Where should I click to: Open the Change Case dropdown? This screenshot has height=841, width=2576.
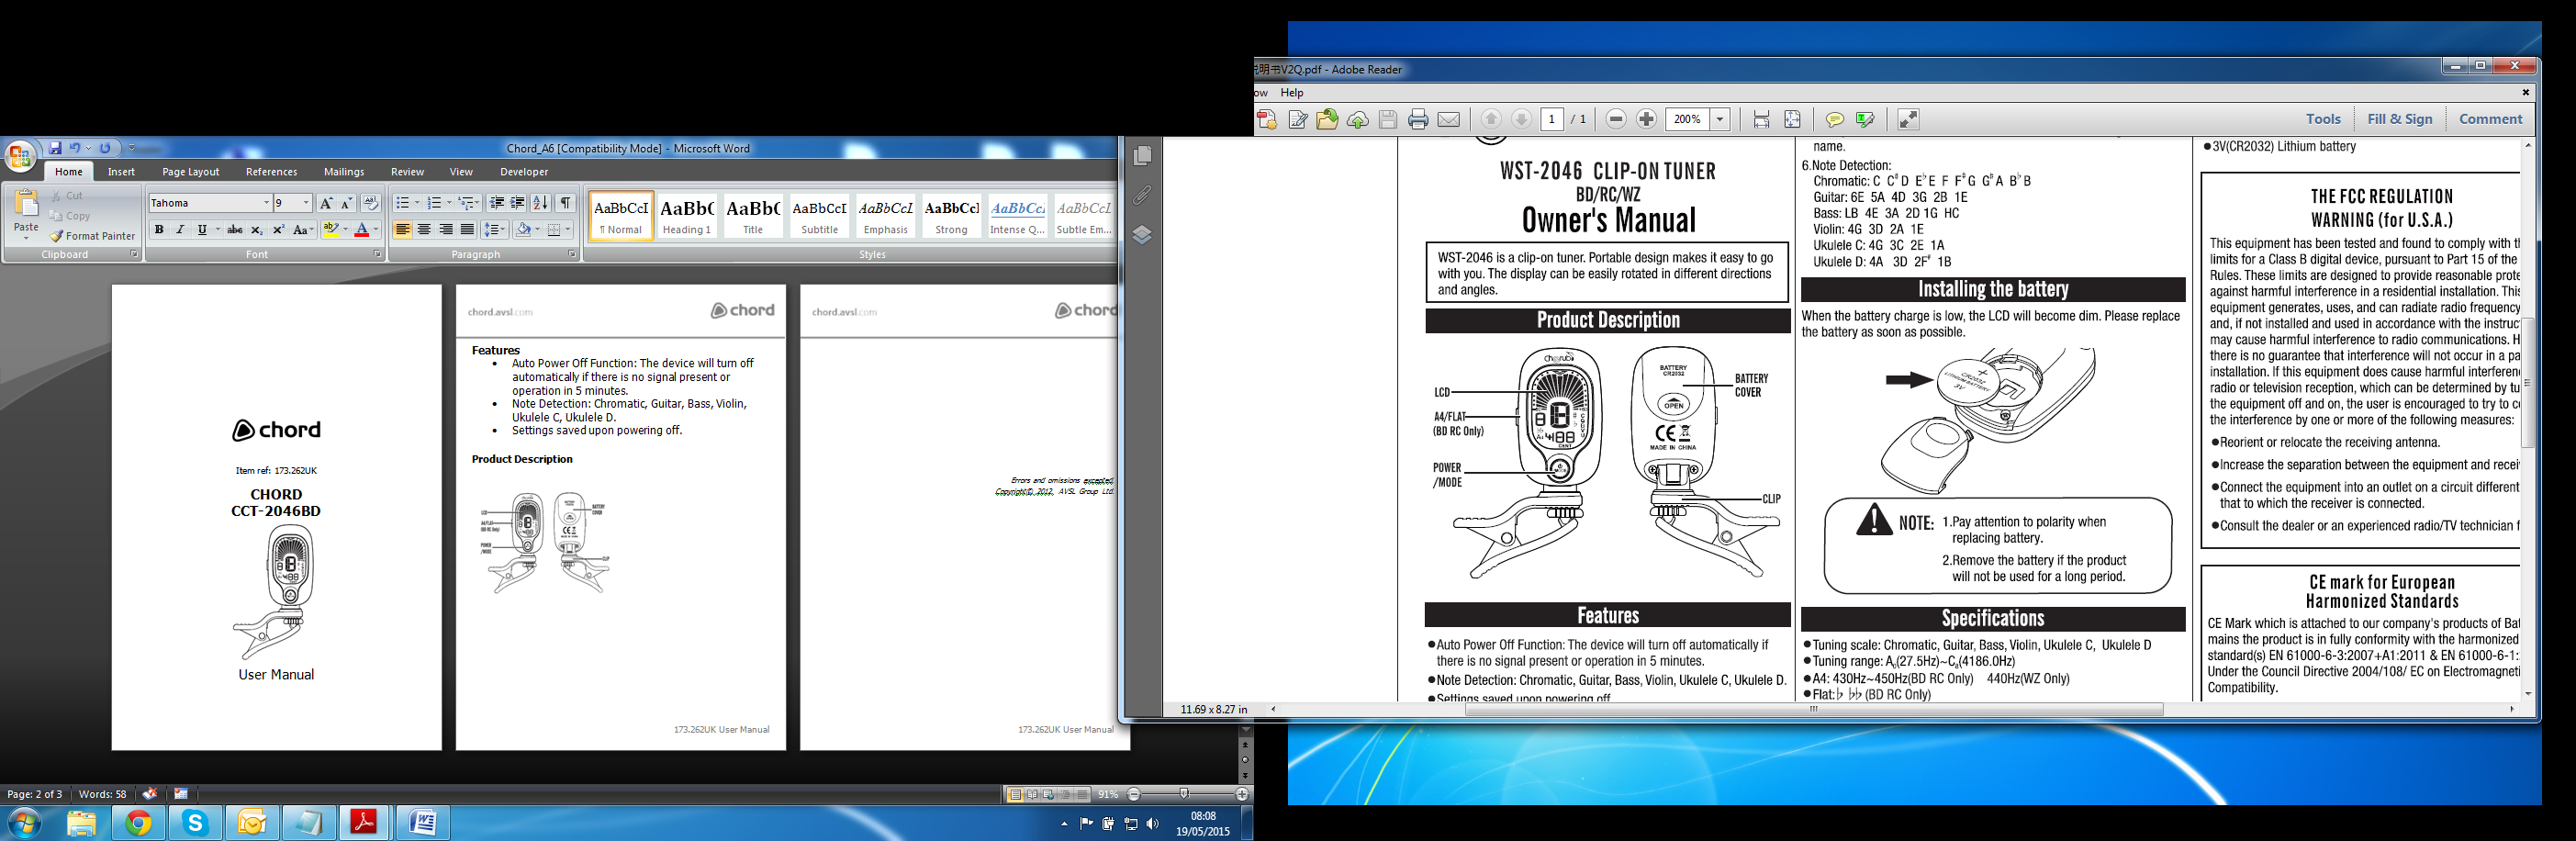[x=304, y=230]
